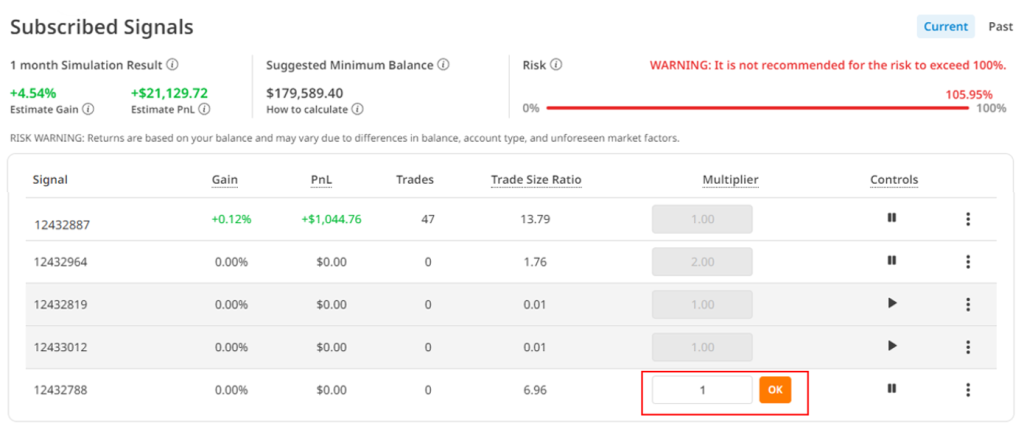Confirm multiplier with orange OK button
The image size is (1024, 429).
(775, 390)
